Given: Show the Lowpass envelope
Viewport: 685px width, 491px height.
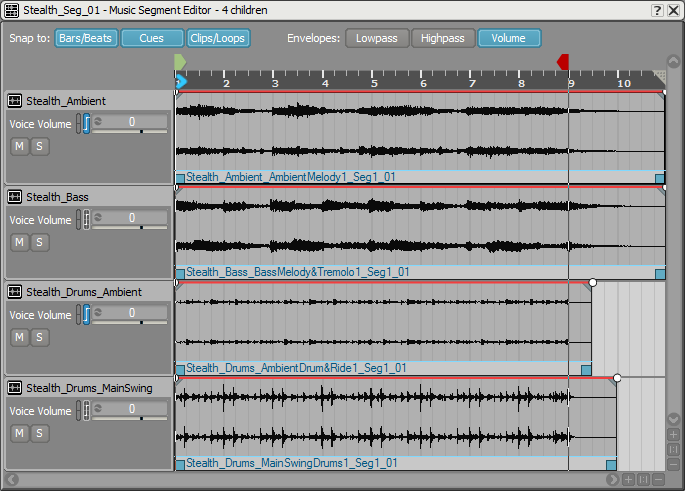Looking at the screenshot, I should 377,38.
